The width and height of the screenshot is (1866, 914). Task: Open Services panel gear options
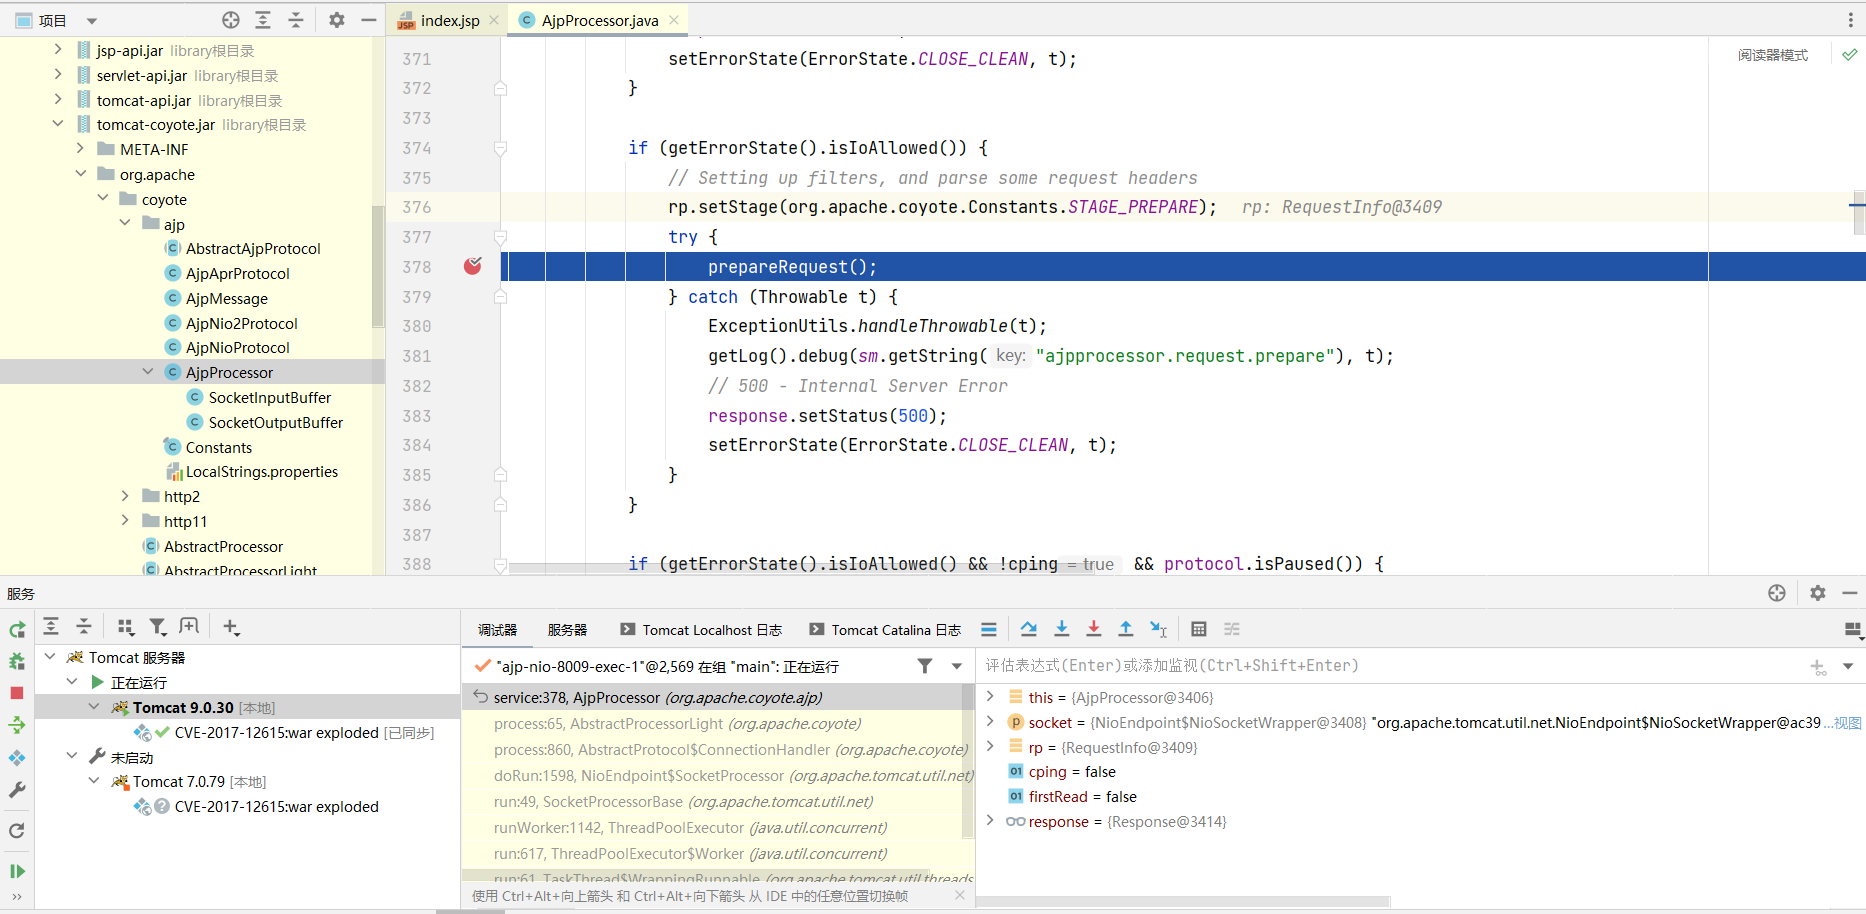click(1818, 593)
